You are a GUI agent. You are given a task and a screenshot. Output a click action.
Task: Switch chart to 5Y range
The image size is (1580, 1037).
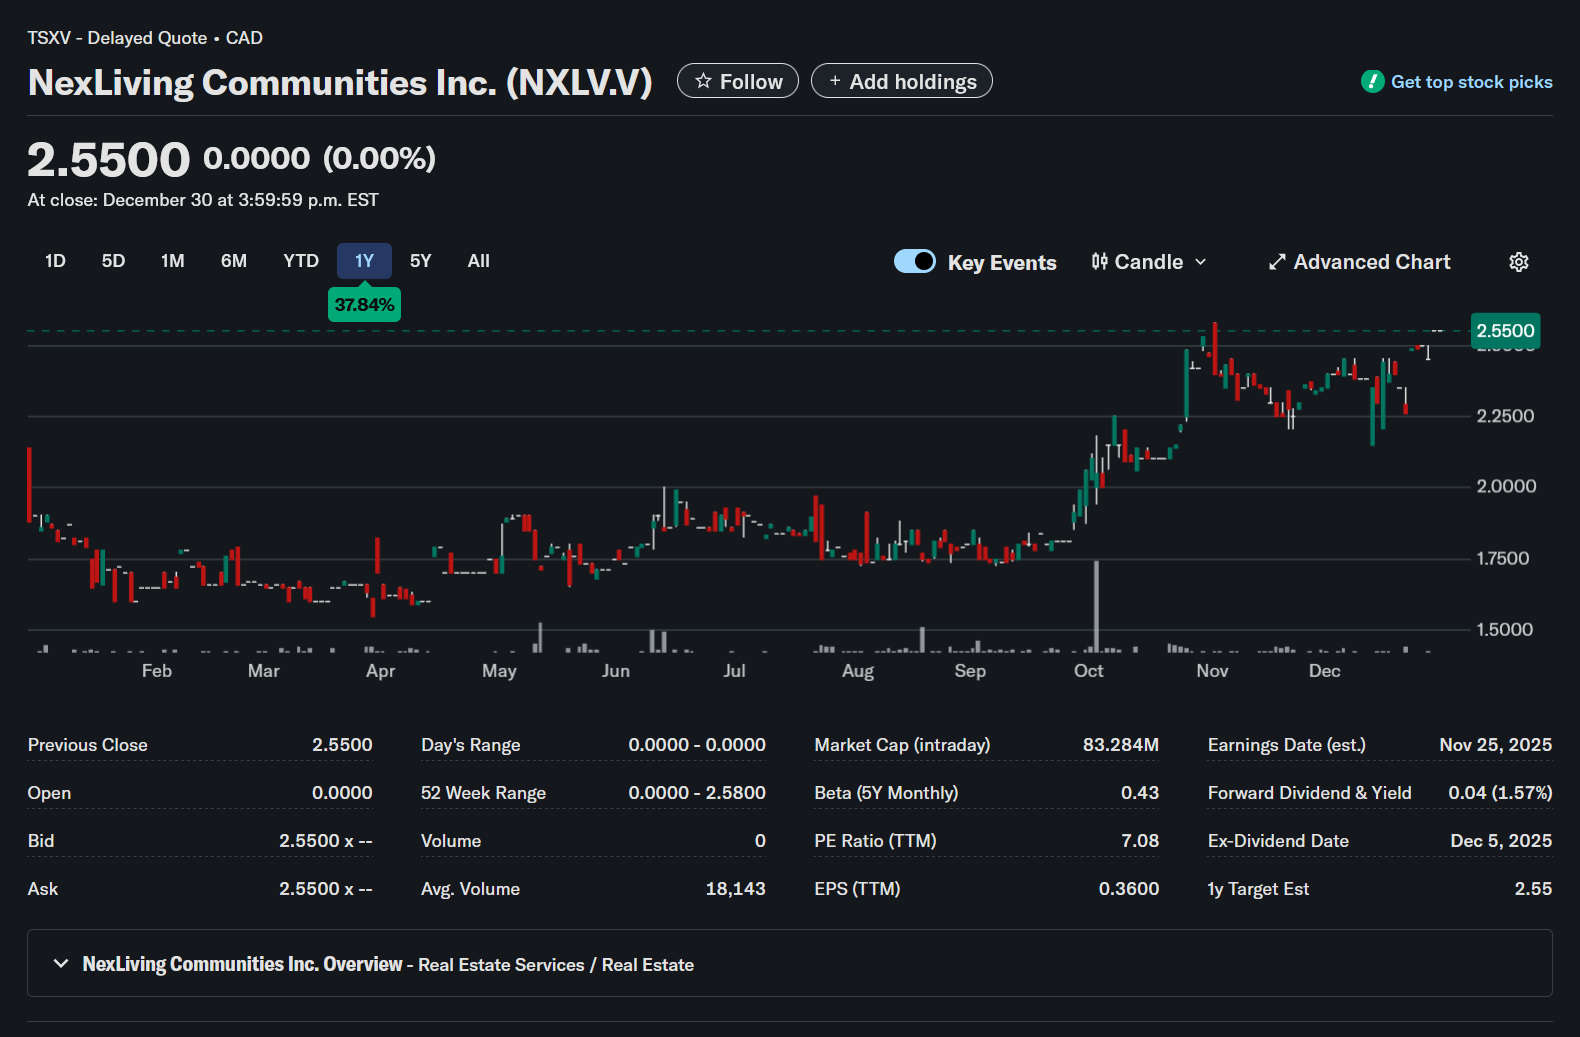421,261
